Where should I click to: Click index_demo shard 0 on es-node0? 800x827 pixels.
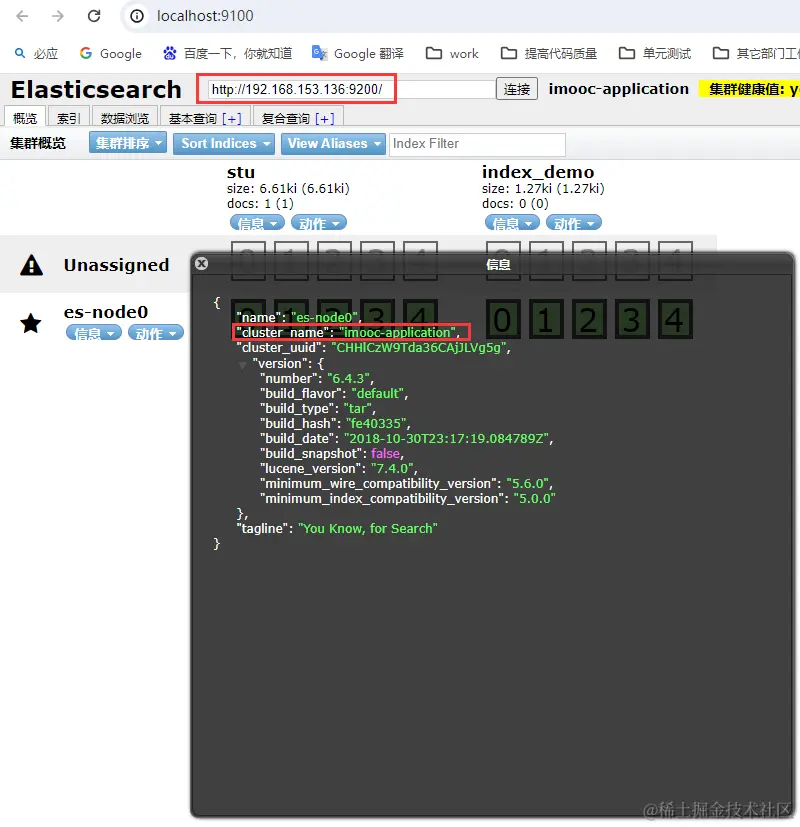tap(503, 319)
